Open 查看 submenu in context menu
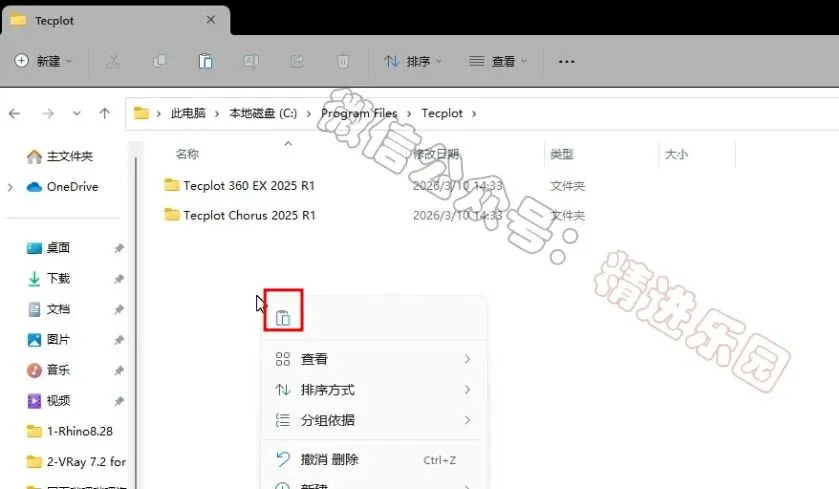The image size is (839, 489). click(373, 359)
